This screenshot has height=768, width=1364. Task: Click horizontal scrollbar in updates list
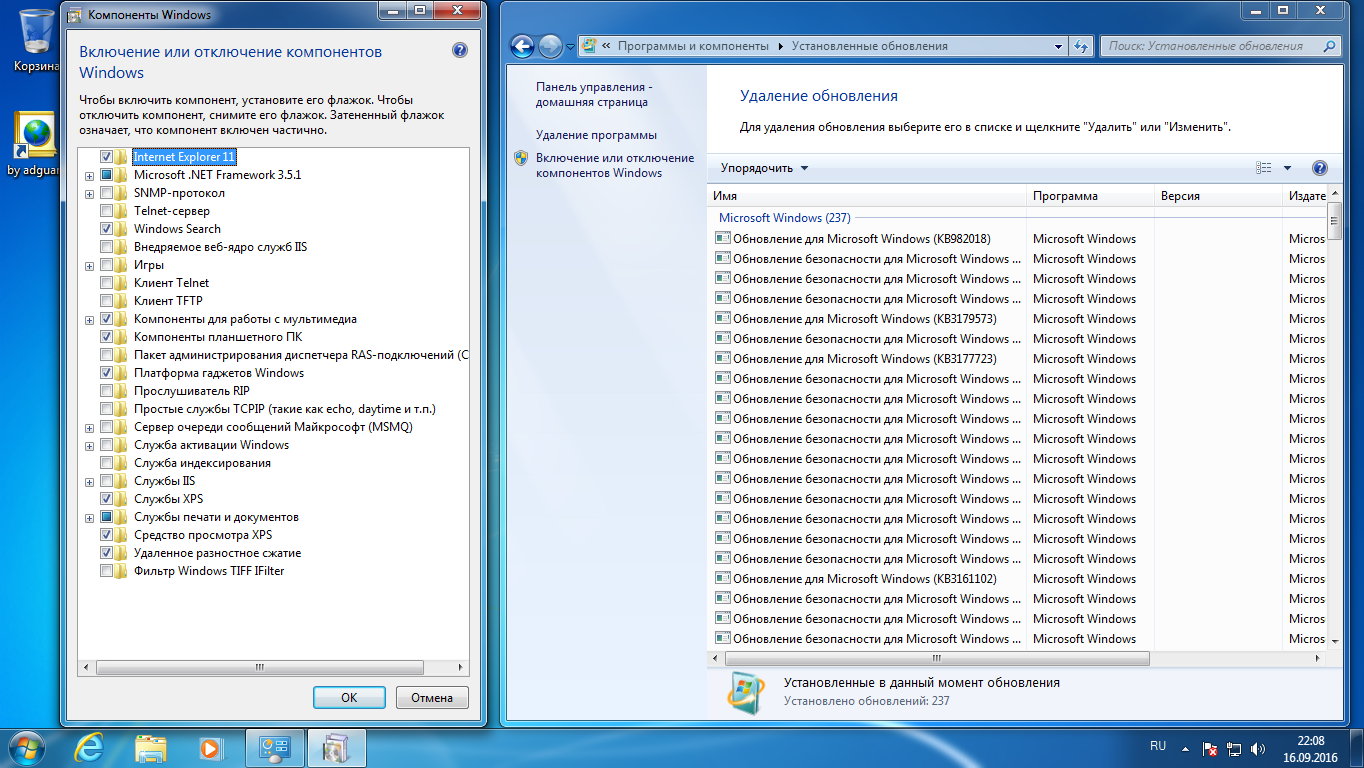point(939,658)
